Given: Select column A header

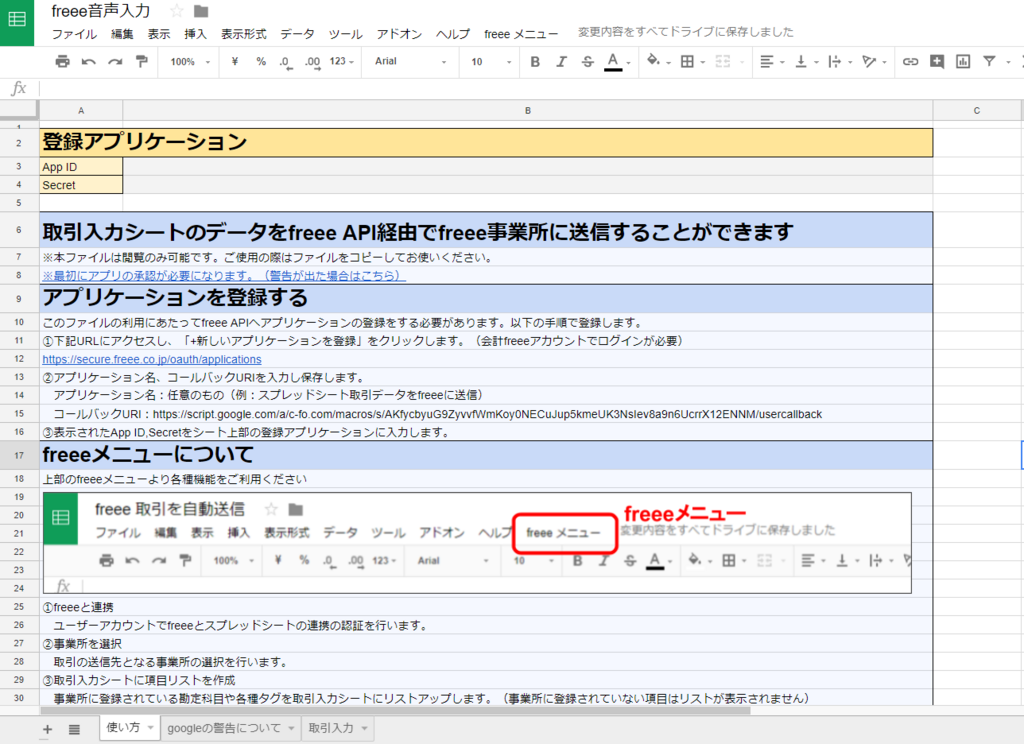Looking at the screenshot, I should (81, 110).
